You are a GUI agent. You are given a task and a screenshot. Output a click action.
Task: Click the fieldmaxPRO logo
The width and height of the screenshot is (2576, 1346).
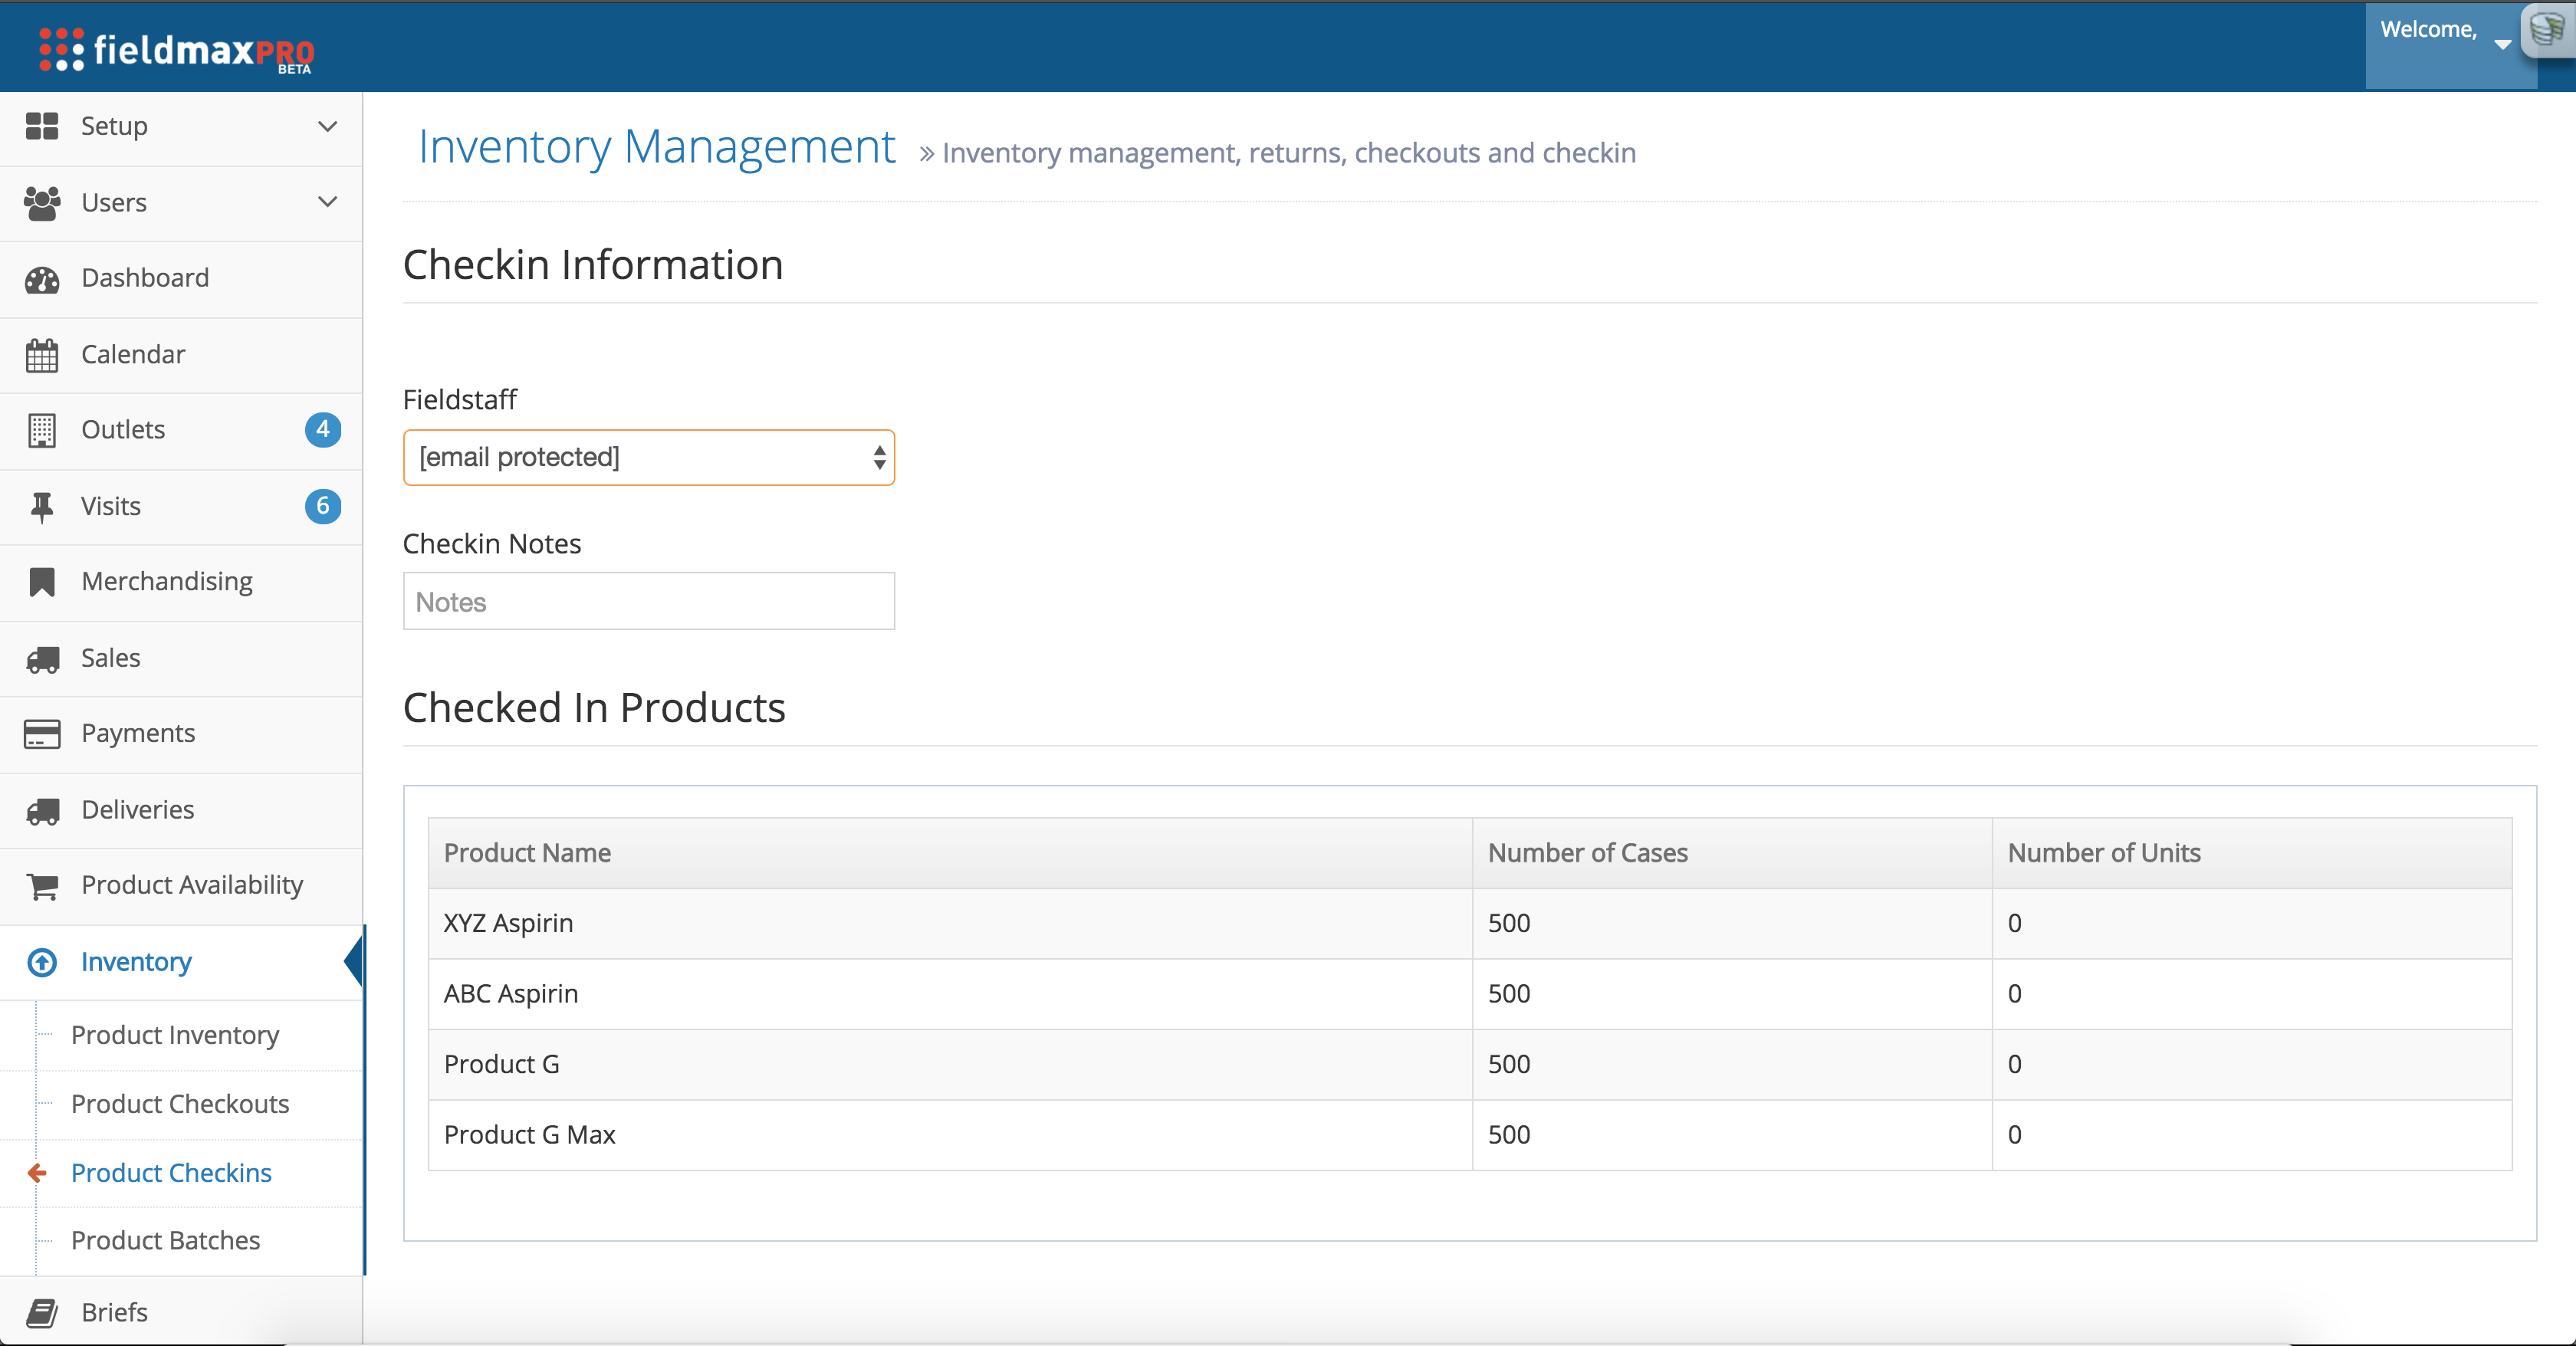(x=177, y=50)
